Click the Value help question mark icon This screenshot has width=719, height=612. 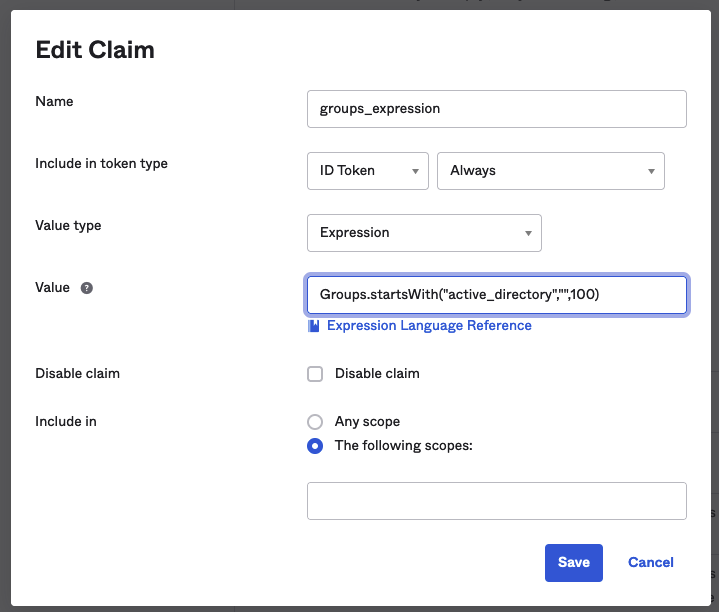coord(87,288)
